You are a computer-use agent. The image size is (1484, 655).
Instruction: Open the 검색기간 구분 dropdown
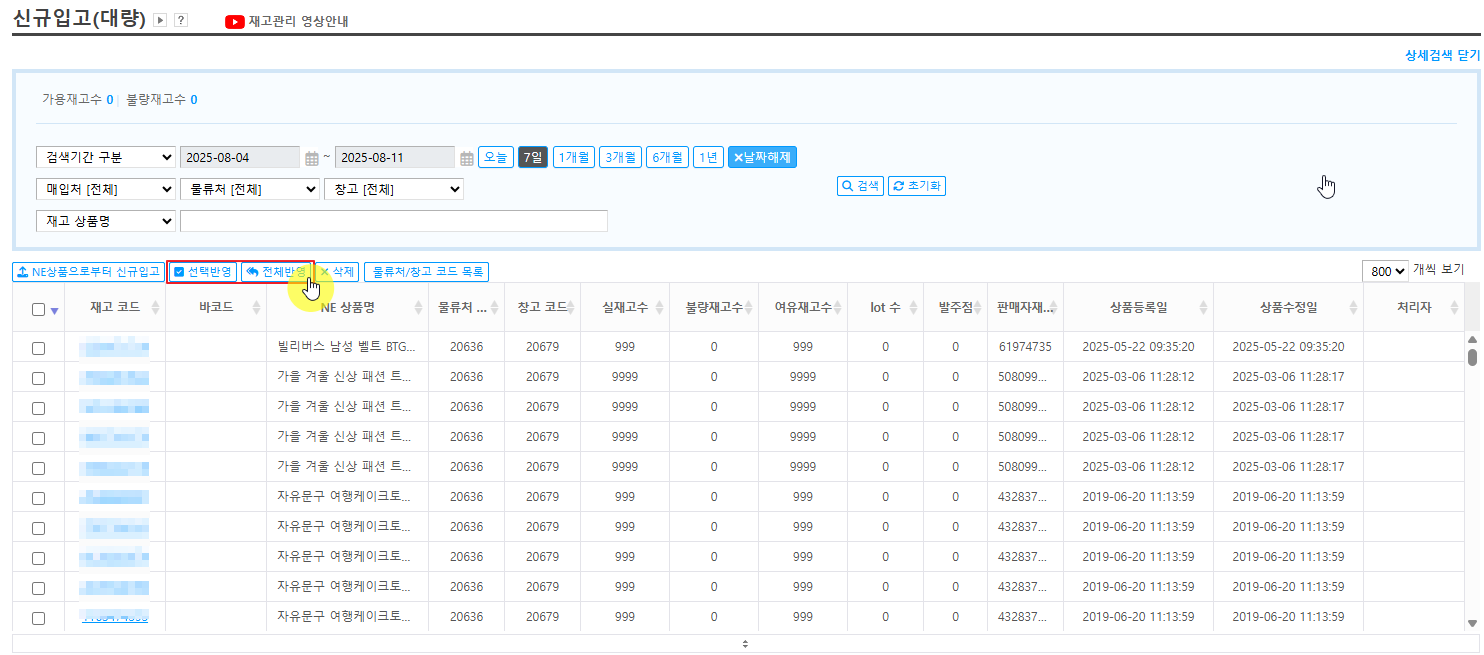(x=105, y=158)
